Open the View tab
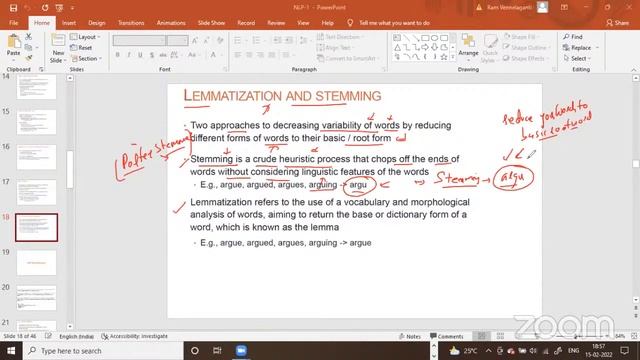 [x=303, y=23]
